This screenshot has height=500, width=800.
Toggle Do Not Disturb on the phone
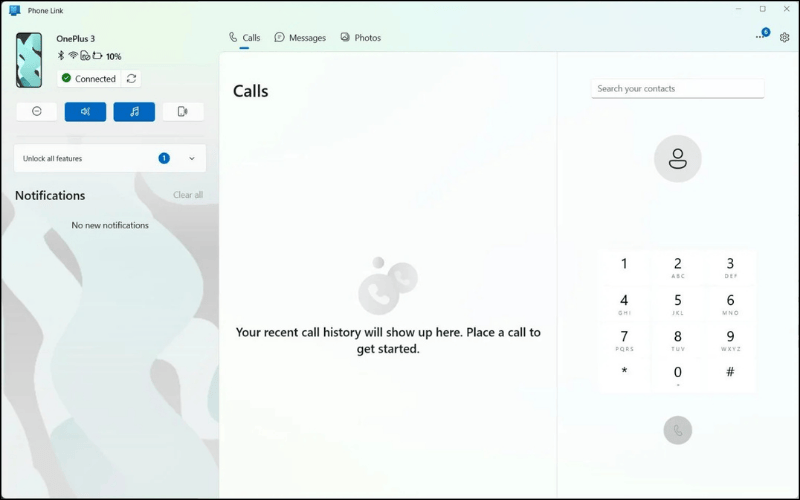pyautogui.click(x=37, y=112)
